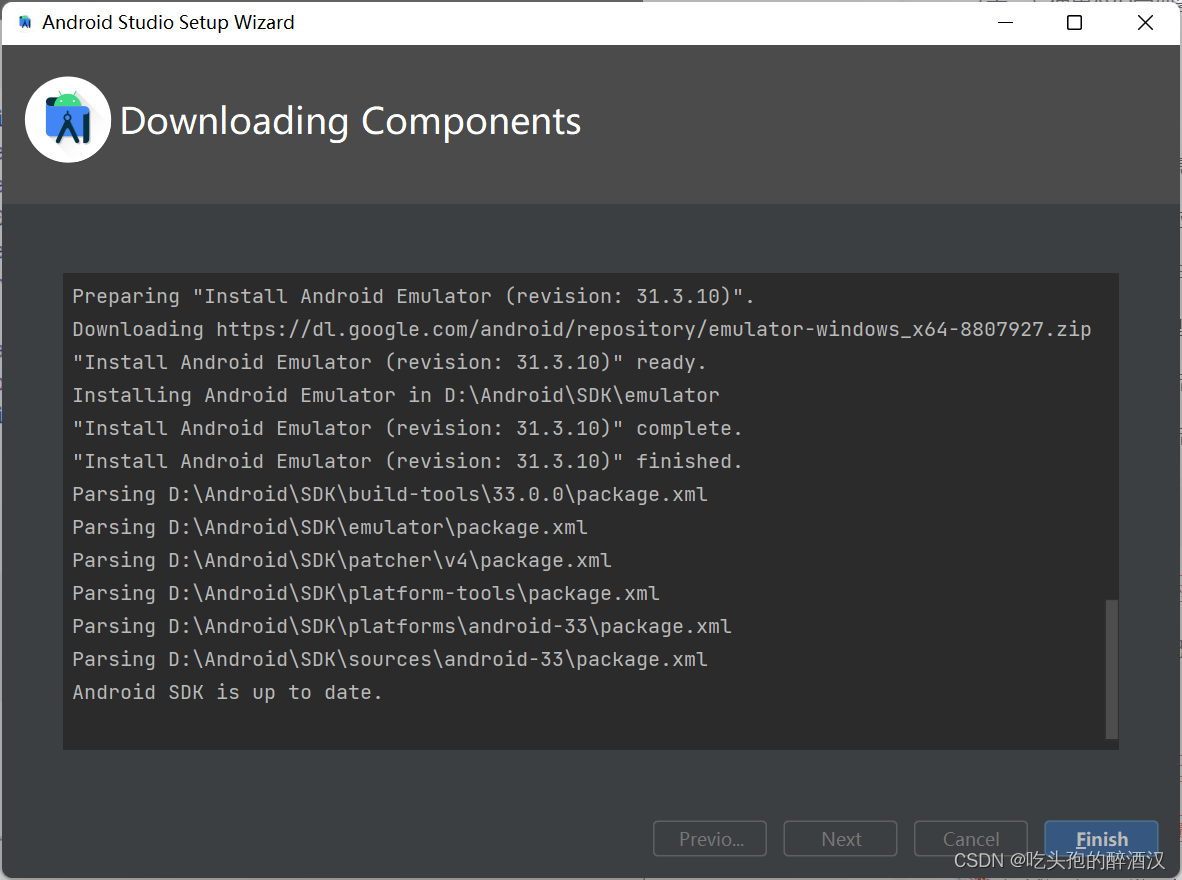Click the build-tools\33.0.0\package.xml parsing line

(x=390, y=495)
